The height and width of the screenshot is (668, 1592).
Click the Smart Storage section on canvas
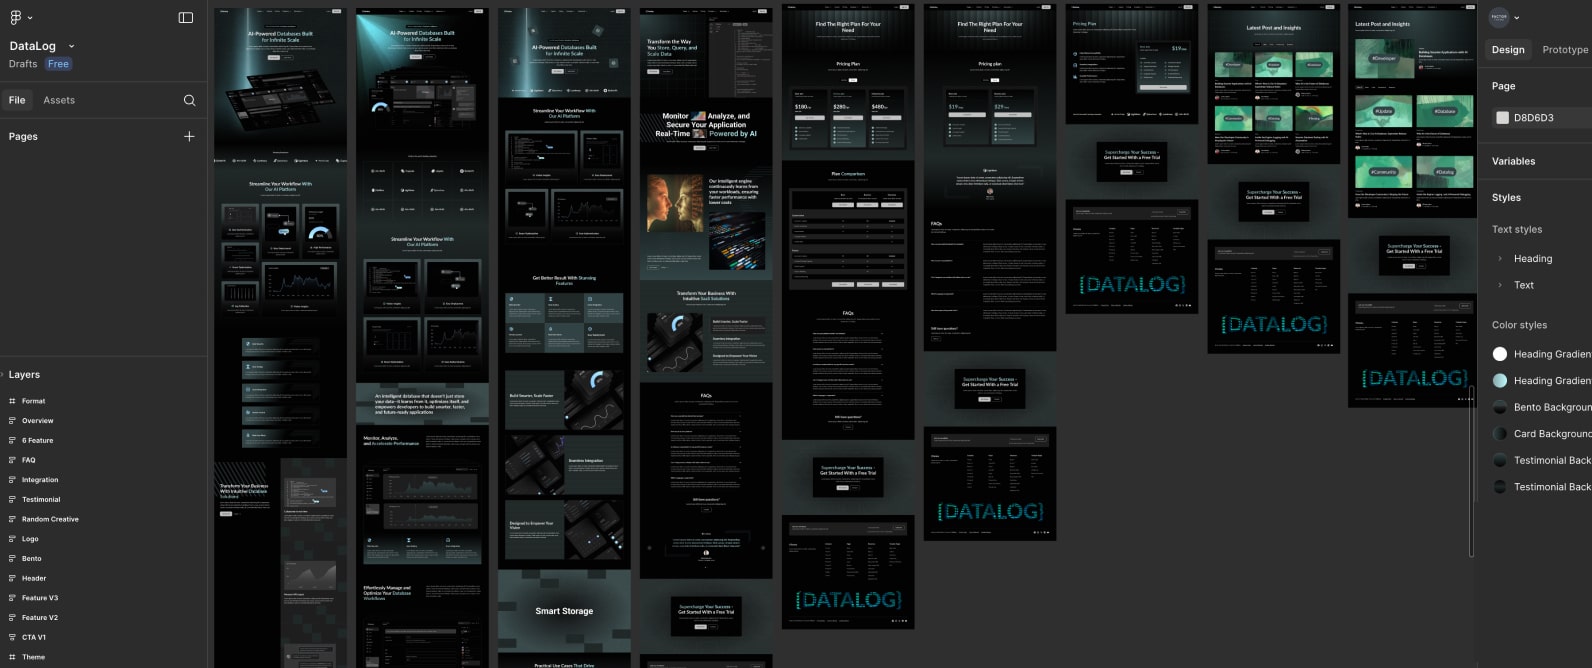(x=564, y=610)
